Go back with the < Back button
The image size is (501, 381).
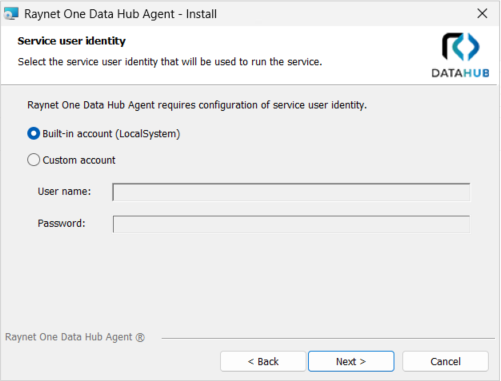coord(263,361)
